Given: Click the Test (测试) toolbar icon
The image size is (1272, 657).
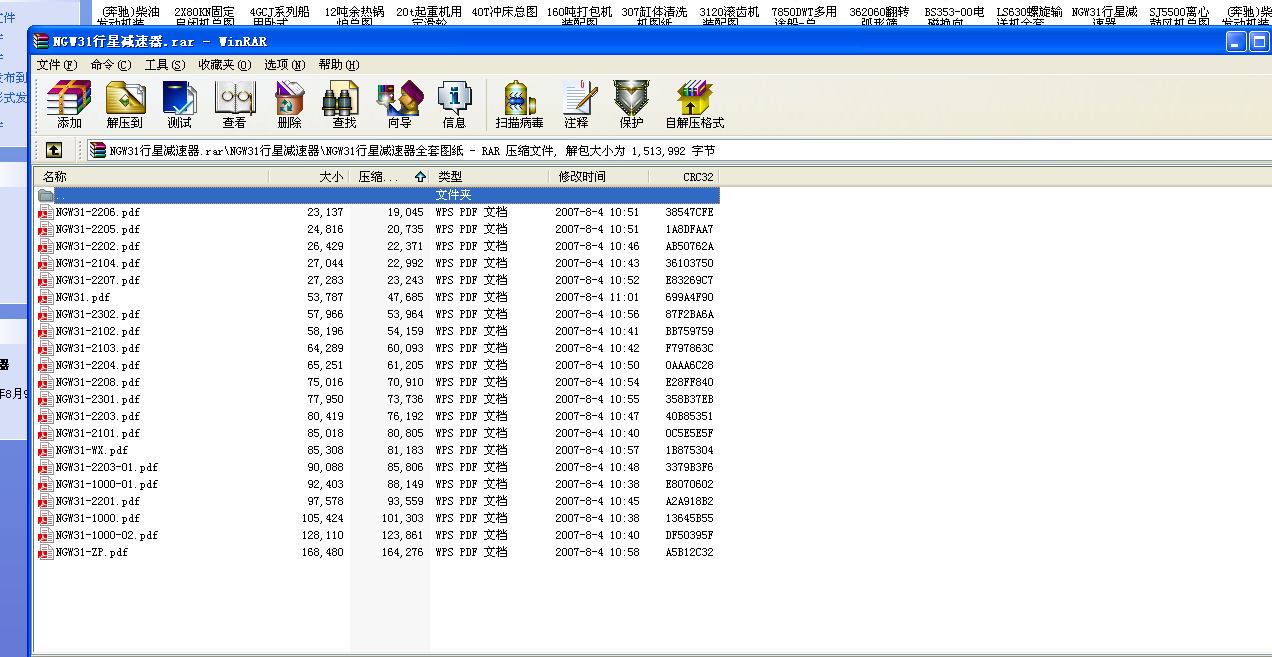Looking at the screenshot, I should tap(180, 105).
